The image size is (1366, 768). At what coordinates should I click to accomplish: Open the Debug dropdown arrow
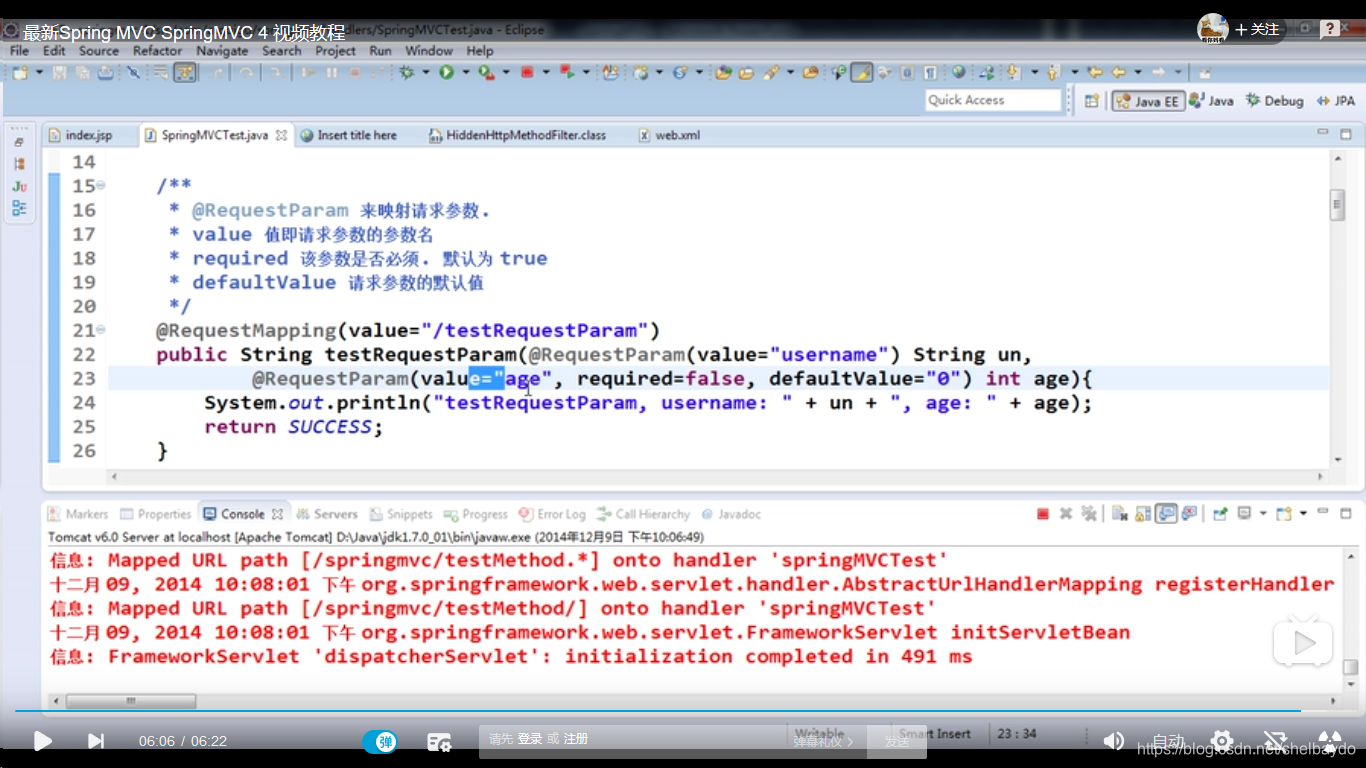point(425,73)
